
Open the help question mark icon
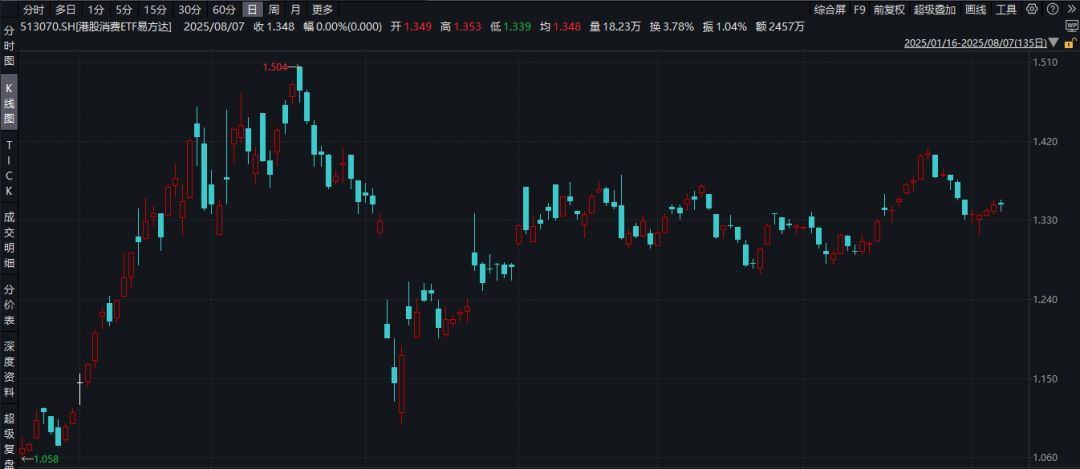click(1050, 9)
